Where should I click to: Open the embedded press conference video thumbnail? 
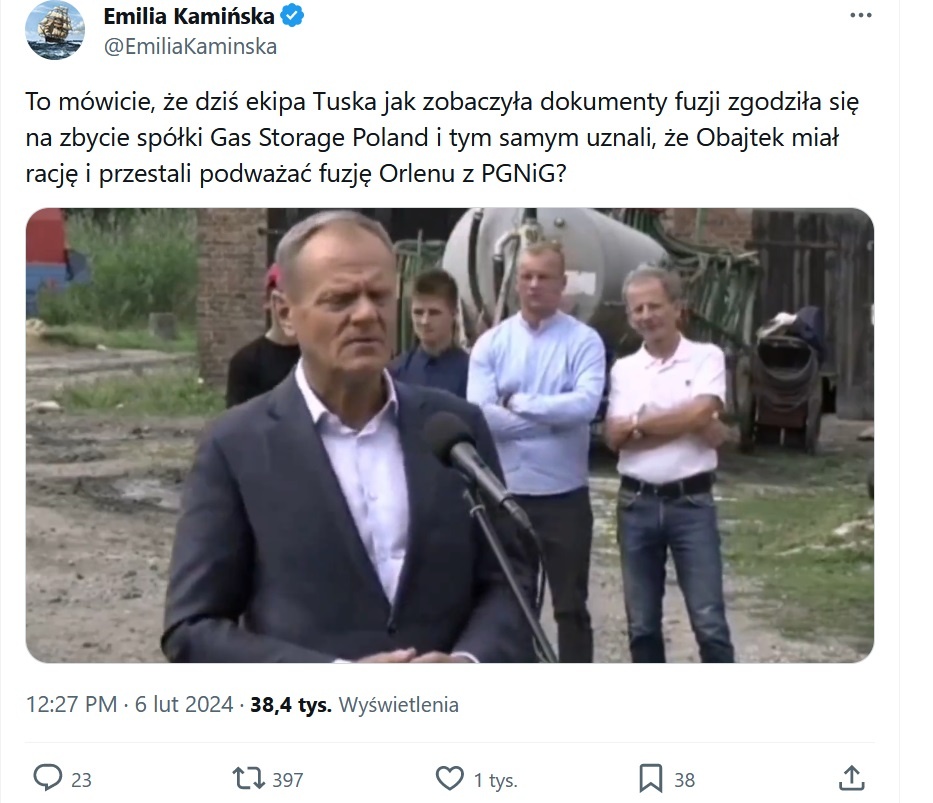(450, 435)
